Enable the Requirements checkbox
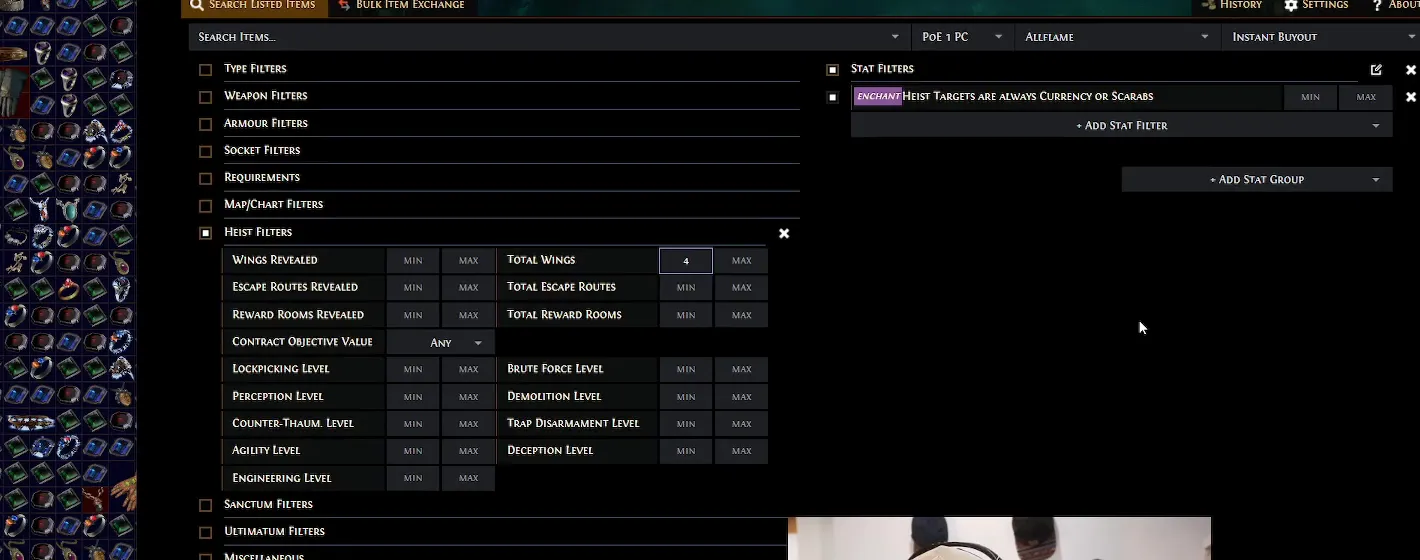The image size is (1420, 560). point(205,178)
